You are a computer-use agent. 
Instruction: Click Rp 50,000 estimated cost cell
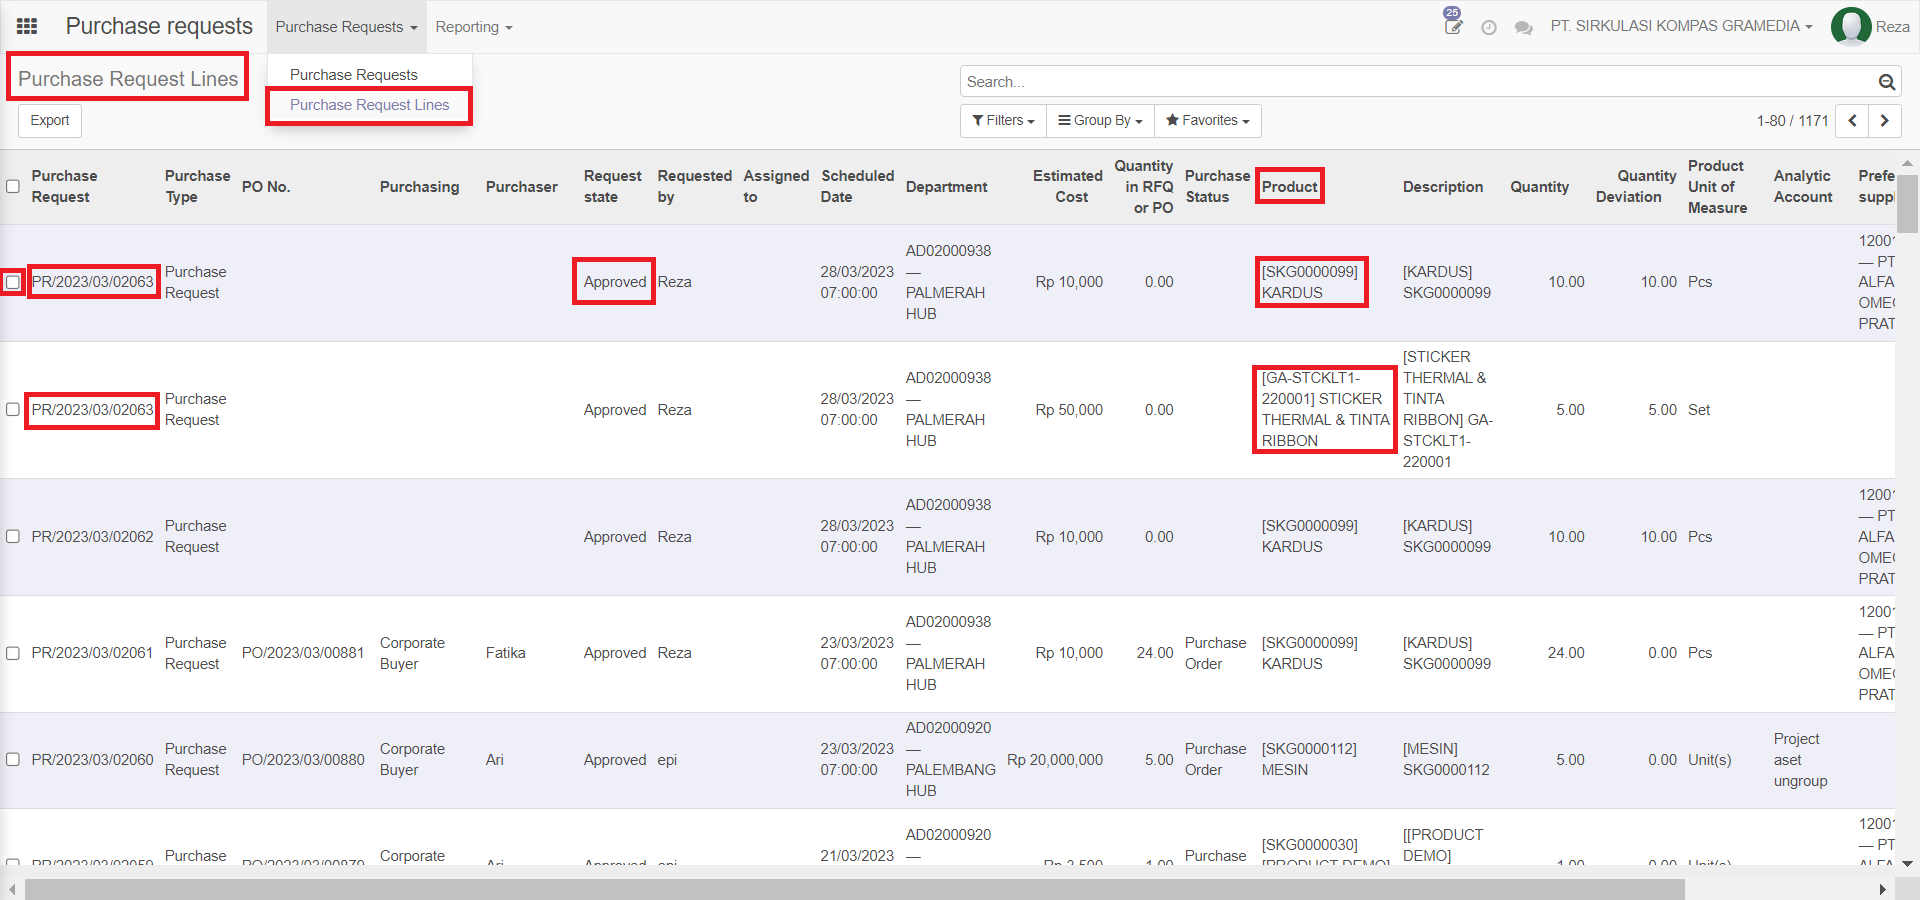pos(1069,409)
